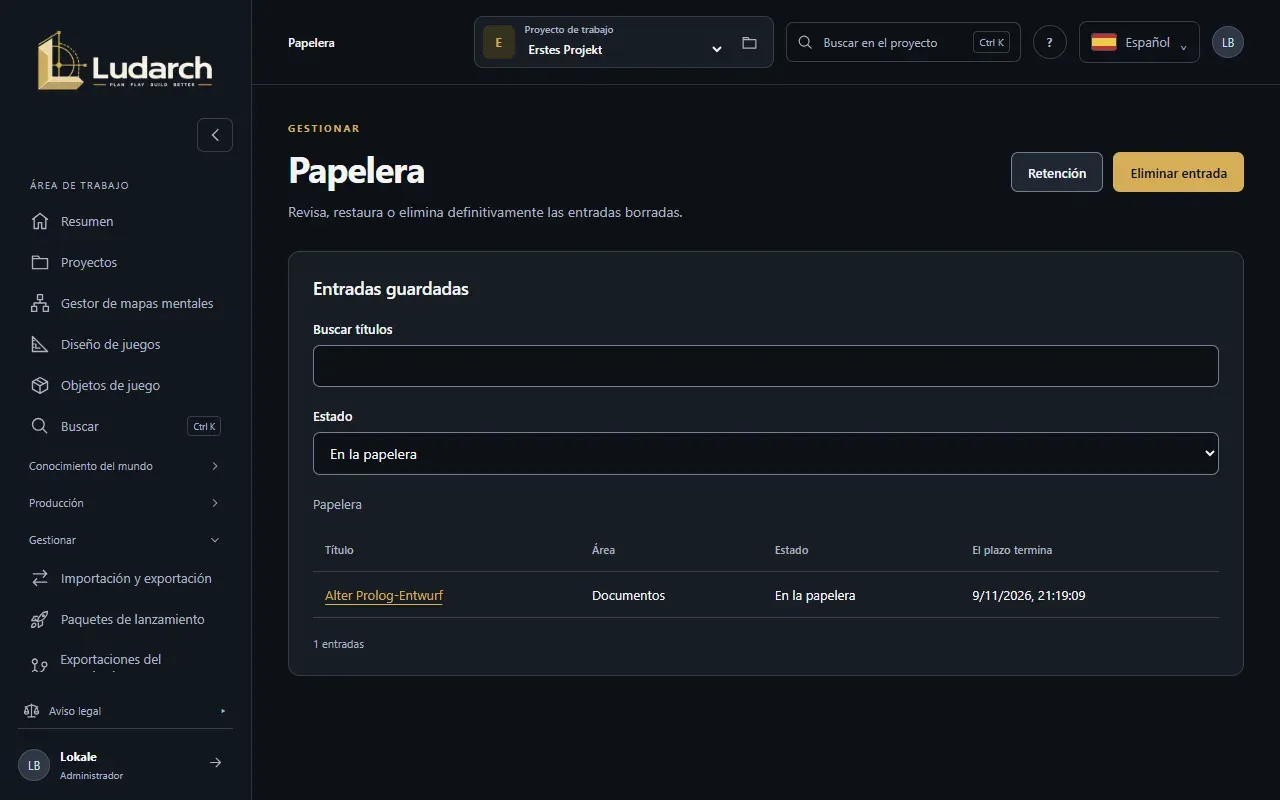Click the El plazo termina column header
This screenshot has width=1280, height=800.
[x=1012, y=550]
